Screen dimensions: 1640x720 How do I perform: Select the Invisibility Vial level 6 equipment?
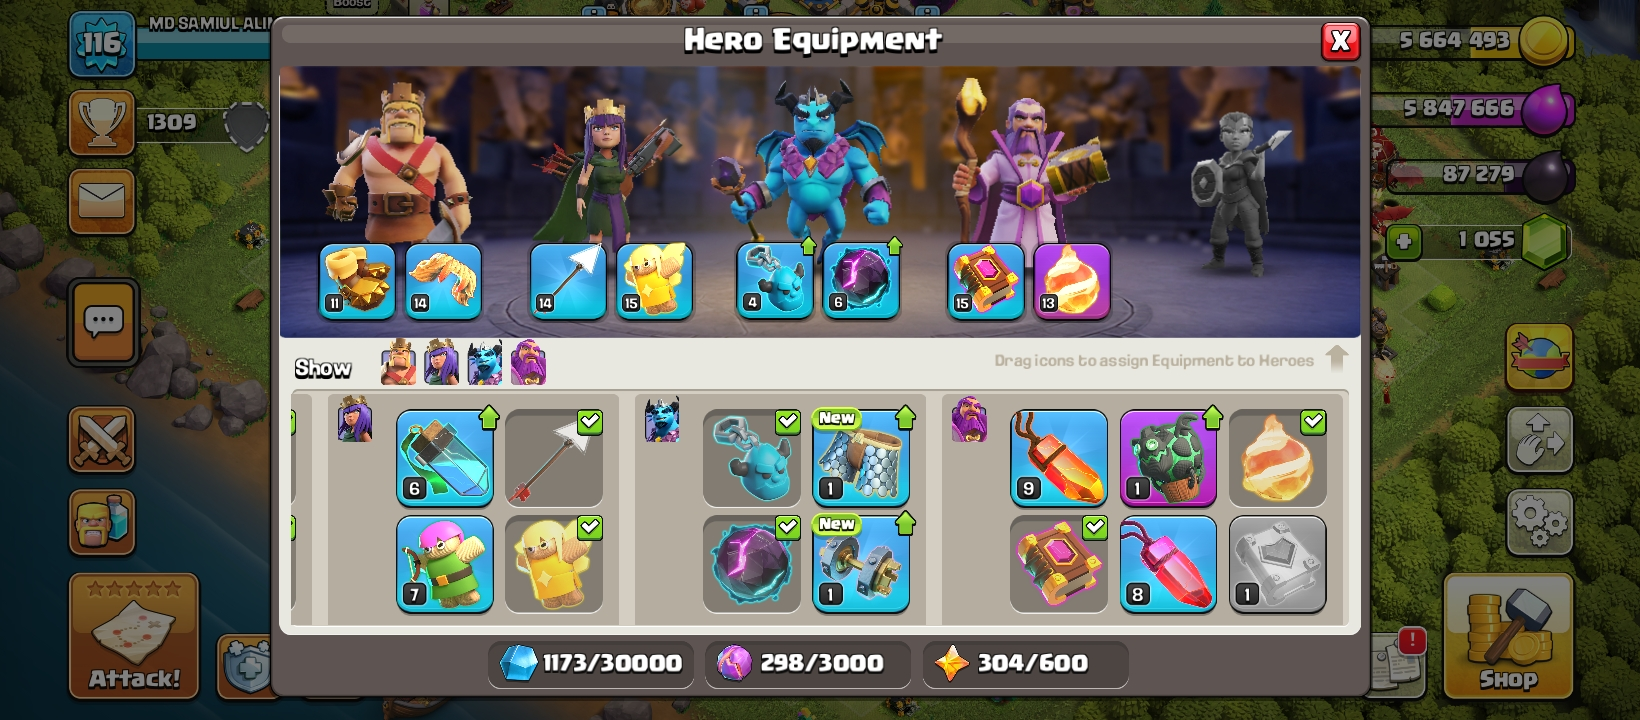coord(445,458)
